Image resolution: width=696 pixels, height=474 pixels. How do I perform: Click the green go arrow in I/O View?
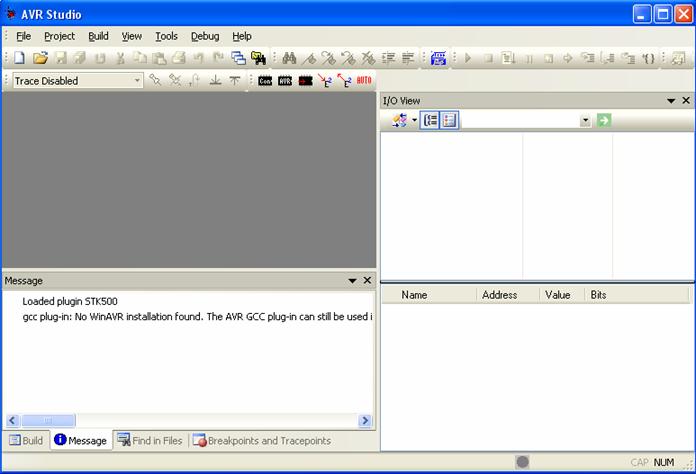(604, 120)
